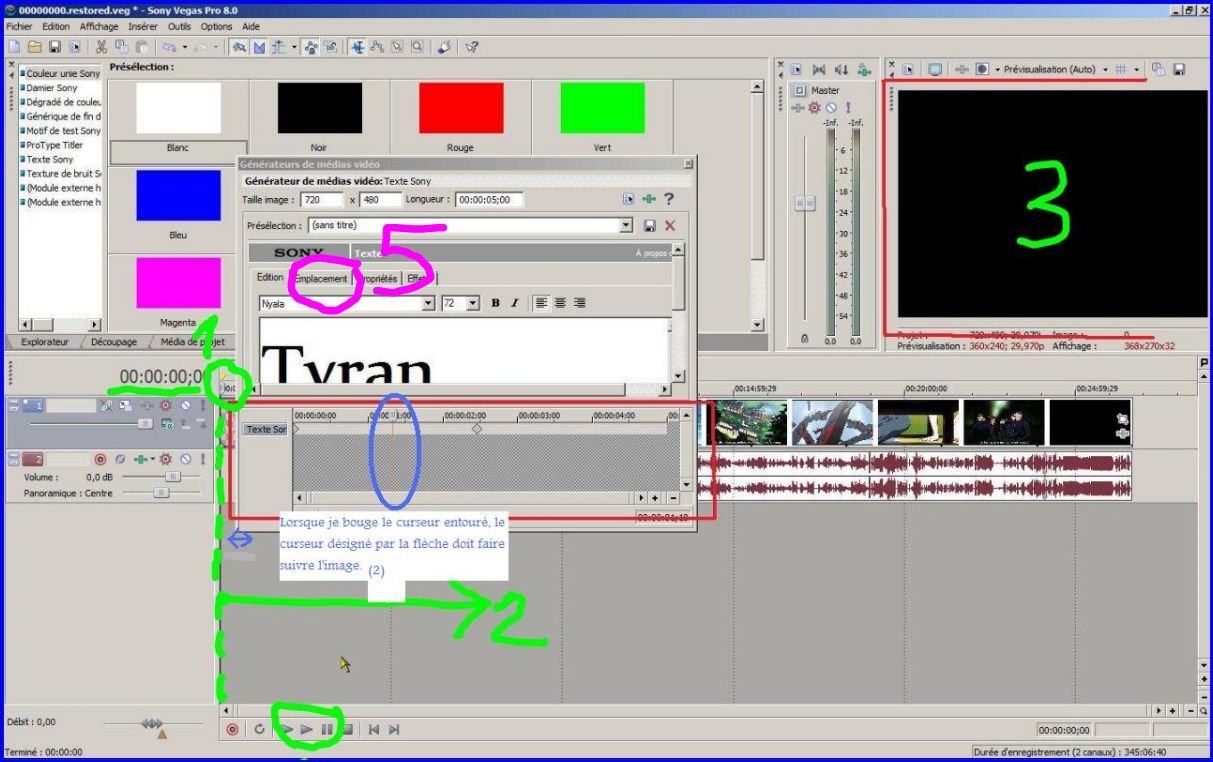Switch to the Emplacement tab
Image resolution: width=1213 pixels, height=762 pixels.
321,279
